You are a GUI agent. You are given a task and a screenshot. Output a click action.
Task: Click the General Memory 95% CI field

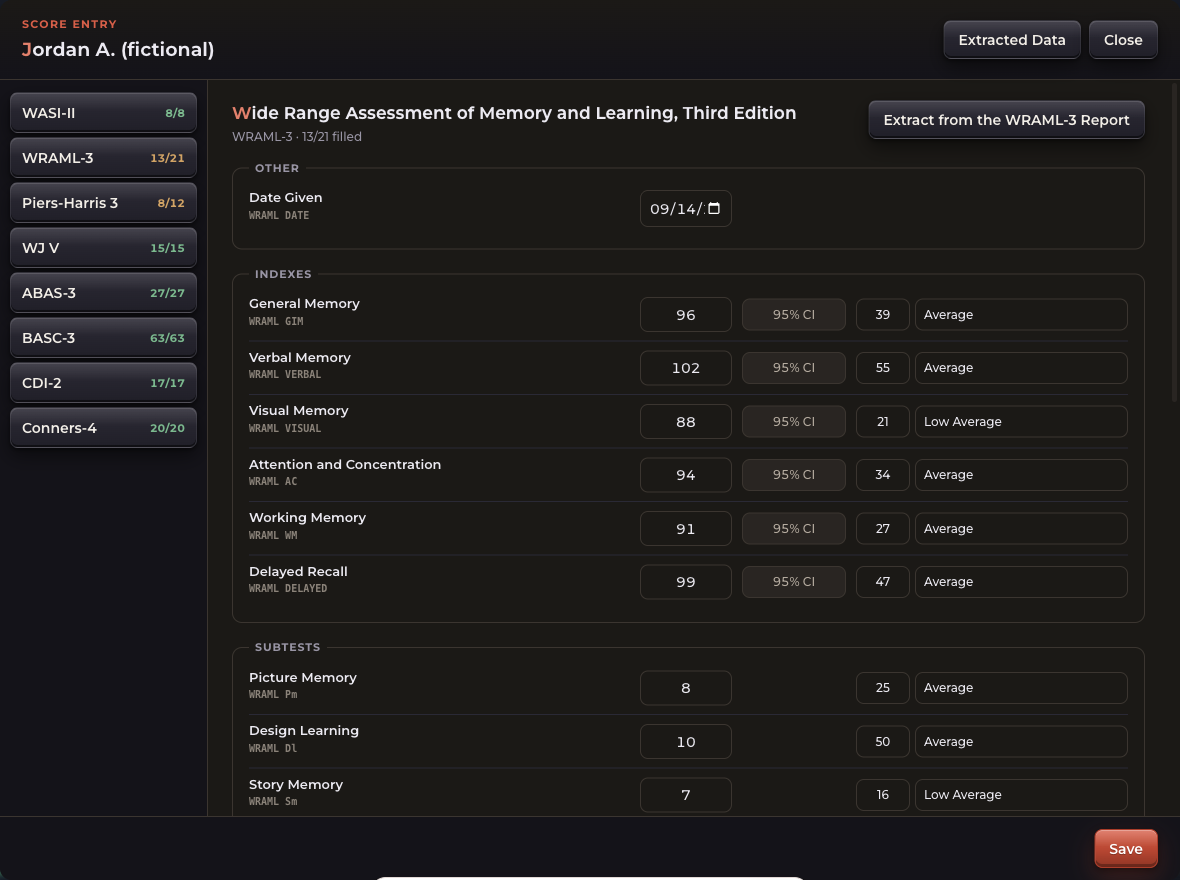[x=793, y=315]
